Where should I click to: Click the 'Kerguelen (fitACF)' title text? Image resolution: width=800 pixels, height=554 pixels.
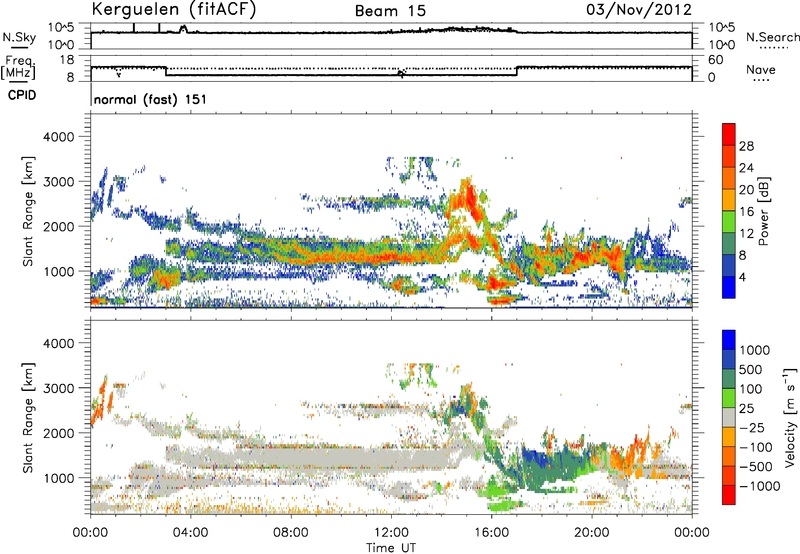click(x=173, y=10)
